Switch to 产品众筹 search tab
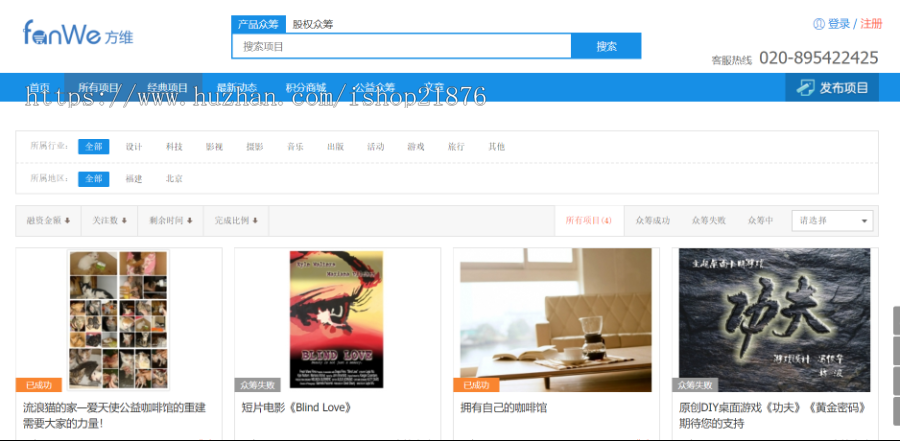This screenshot has width=900, height=441. (x=258, y=24)
